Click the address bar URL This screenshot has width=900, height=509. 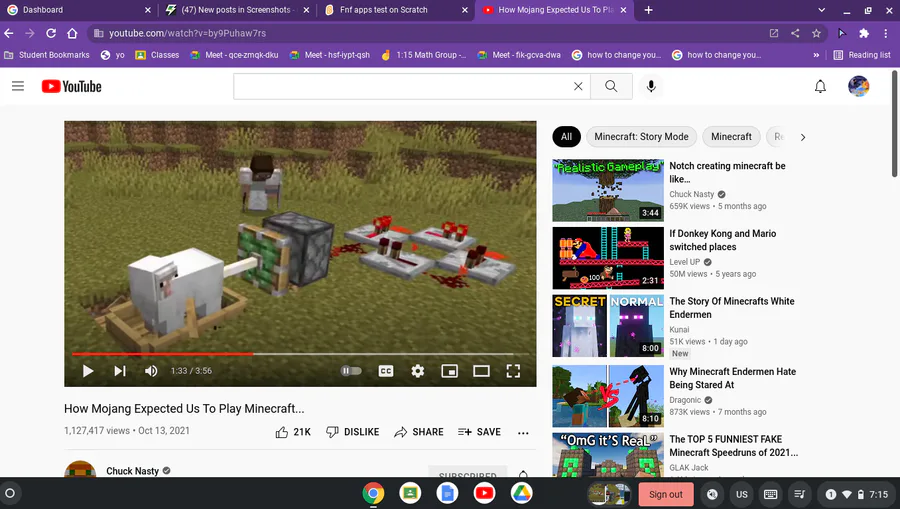(187, 33)
